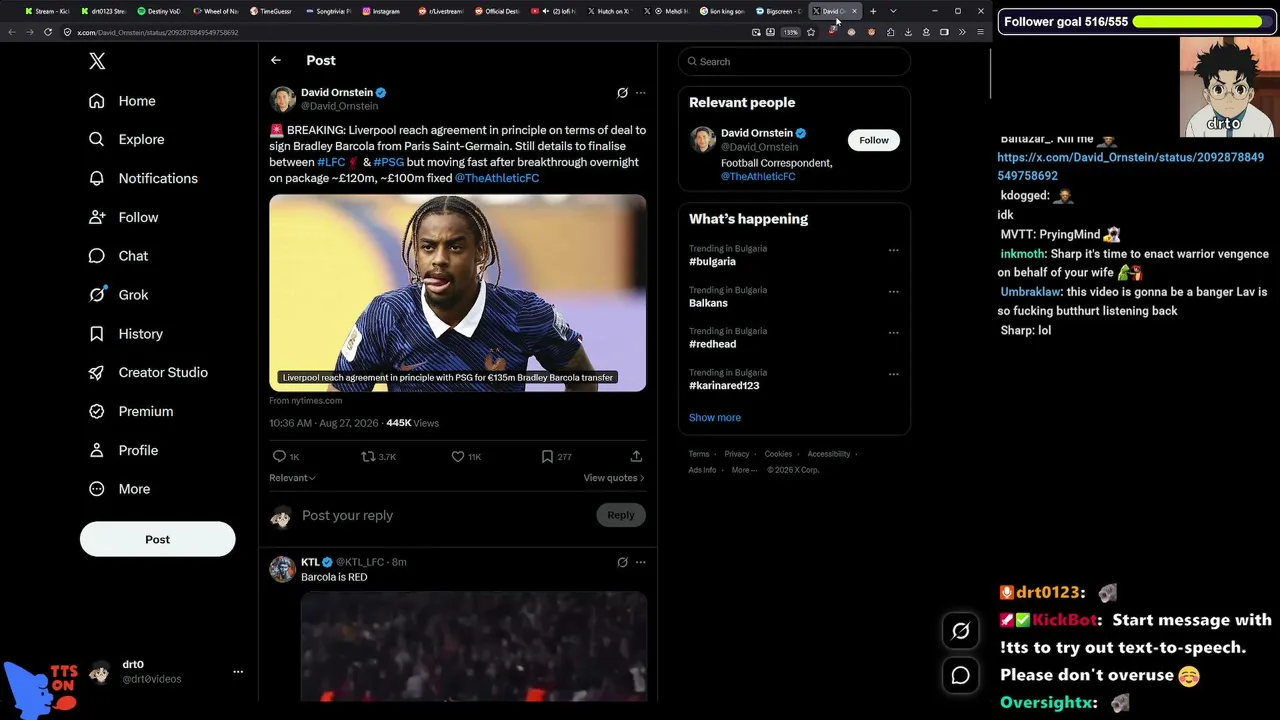Expand the More footer links
This screenshot has width=1280, height=720.
[744, 470]
